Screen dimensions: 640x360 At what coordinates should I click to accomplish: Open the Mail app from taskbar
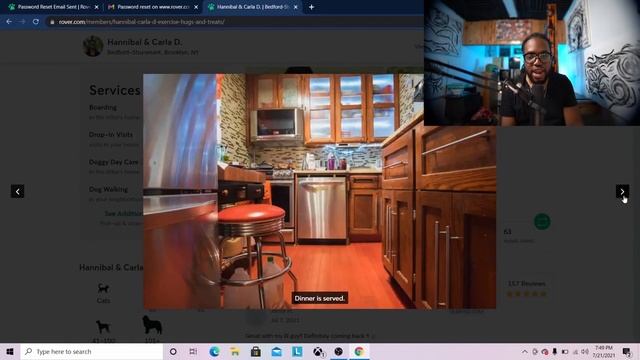pyautogui.click(x=276, y=351)
